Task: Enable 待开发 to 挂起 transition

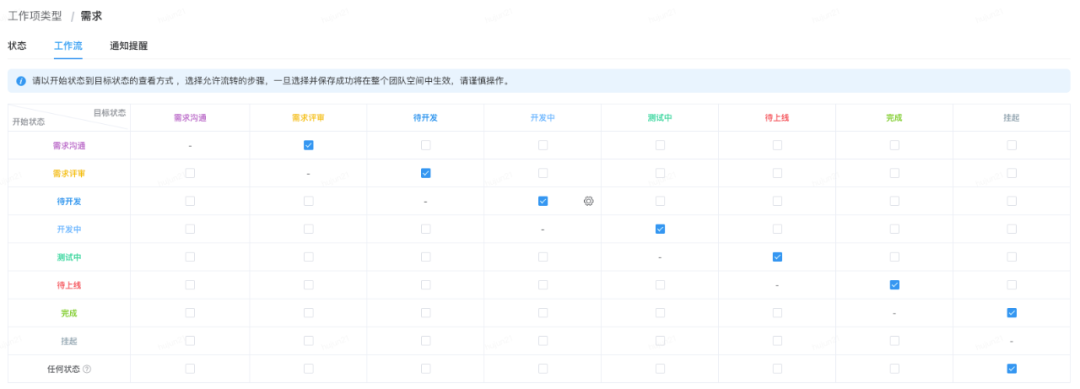Action: pyautogui.click(x=1011, y=201)
